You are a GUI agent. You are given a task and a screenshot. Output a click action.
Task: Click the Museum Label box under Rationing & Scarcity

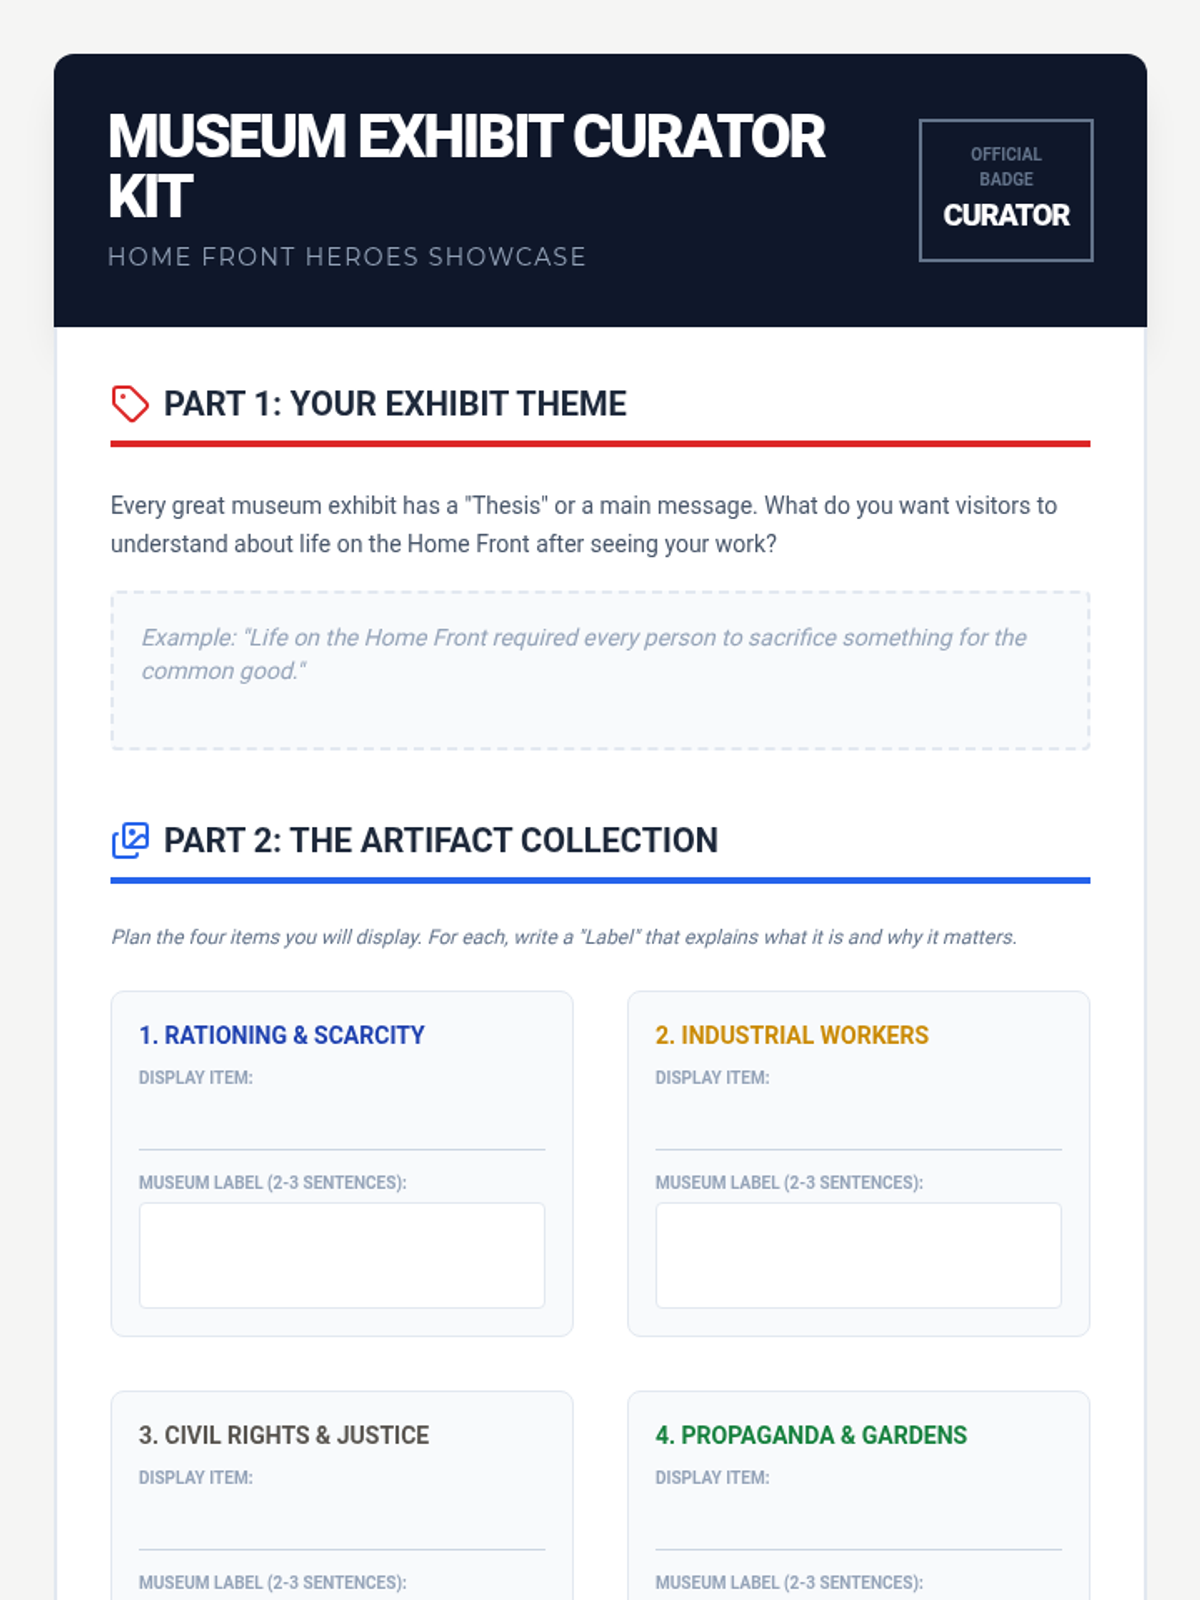342,1255
